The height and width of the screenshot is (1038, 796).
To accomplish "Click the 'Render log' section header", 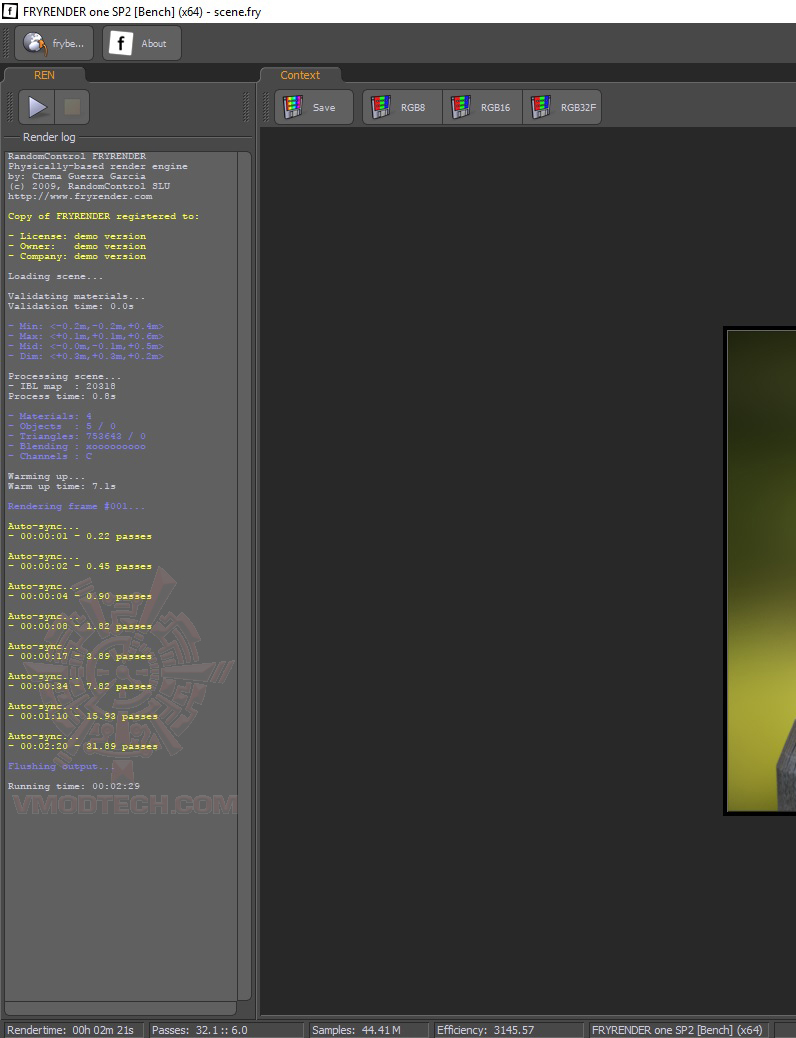I will pos(49,137).
